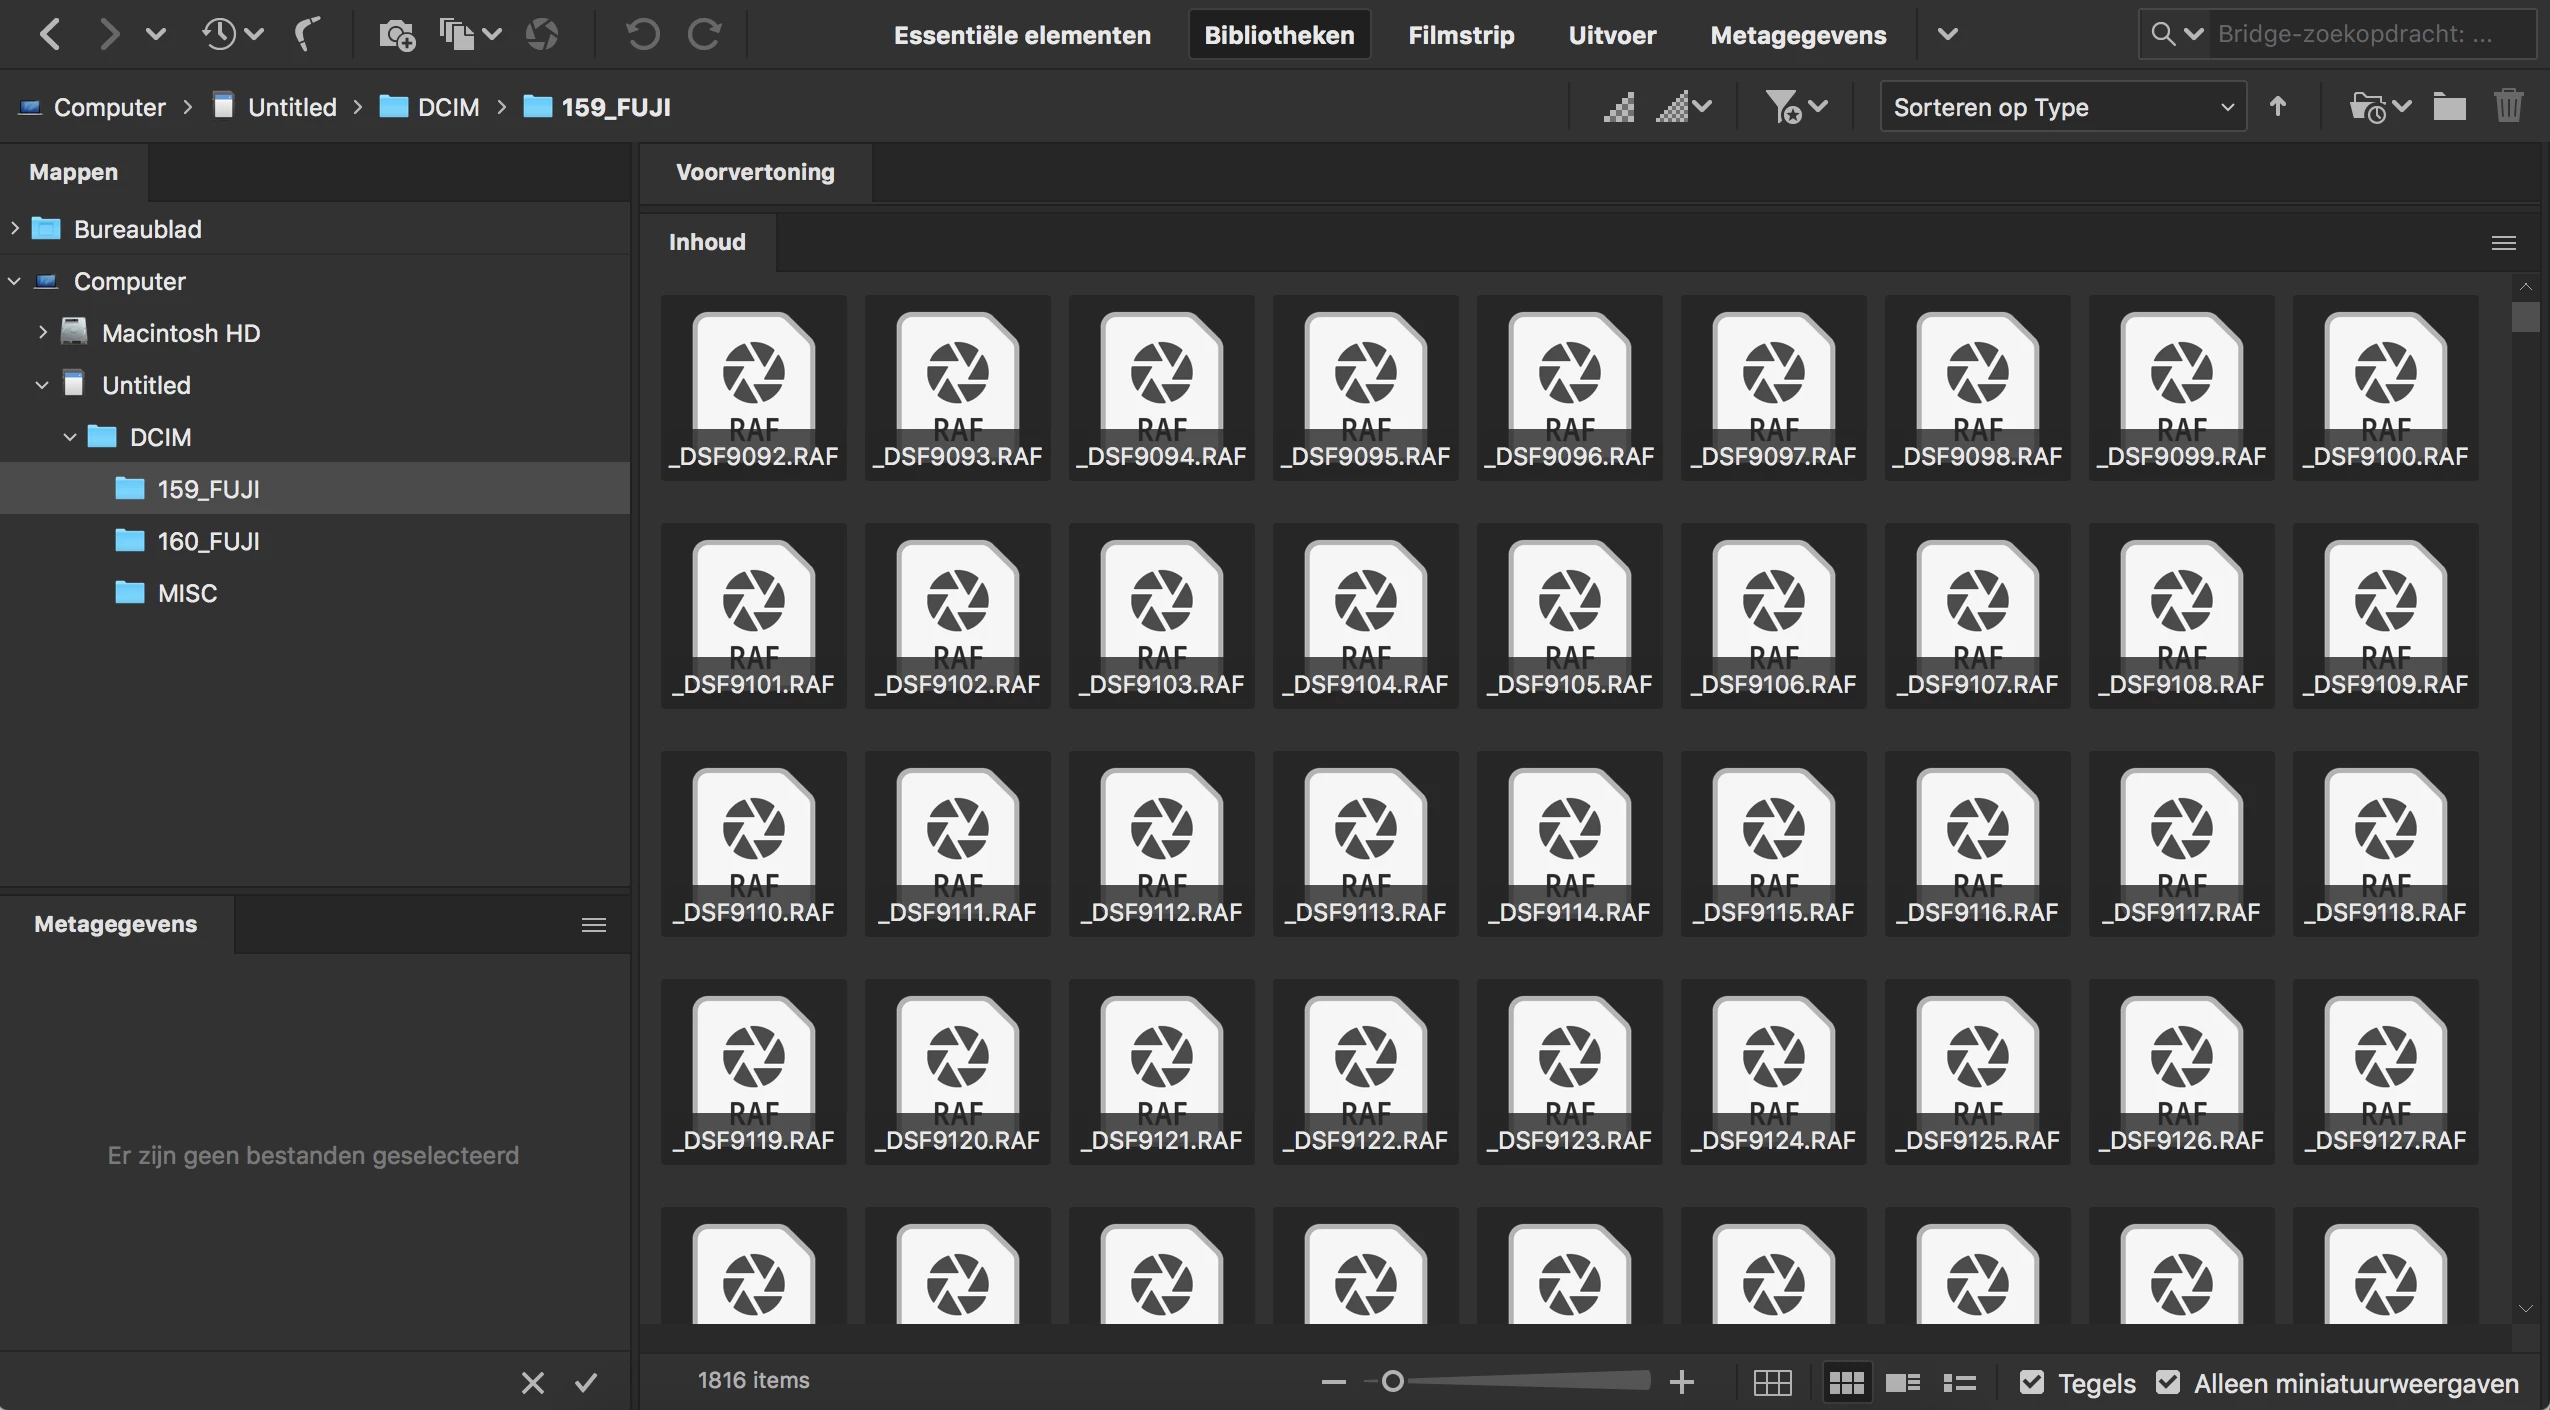Switch to list view icon
This screenshot has width=2550, height=1410.
(x=1959, y=1383)
